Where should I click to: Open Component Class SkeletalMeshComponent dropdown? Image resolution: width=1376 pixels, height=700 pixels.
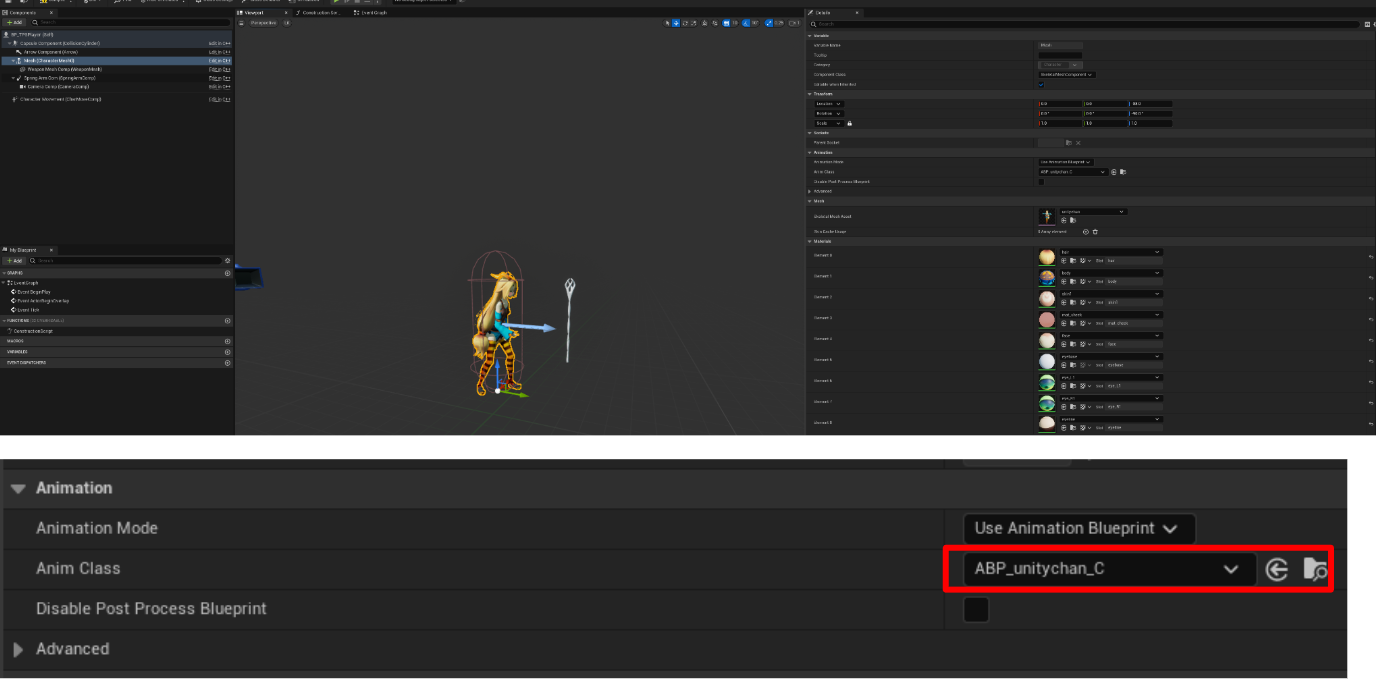click(x=1067, y=75)
